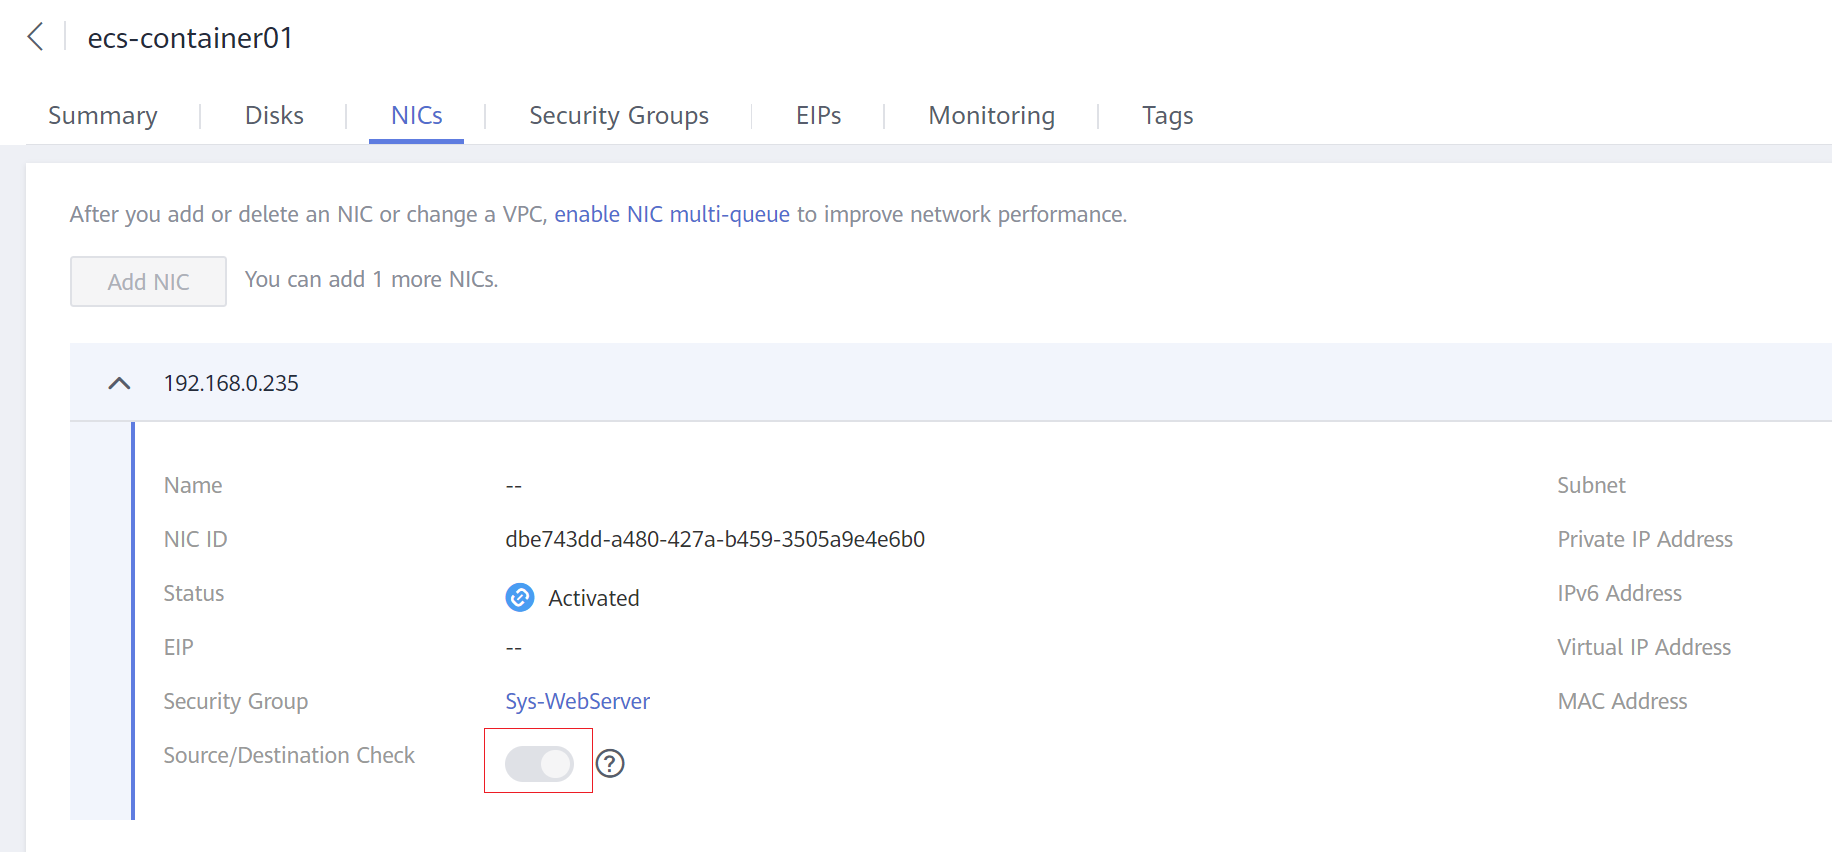Click the Private IP Address label
This screenshot has width=1832, height=852.
point(1644,540)
